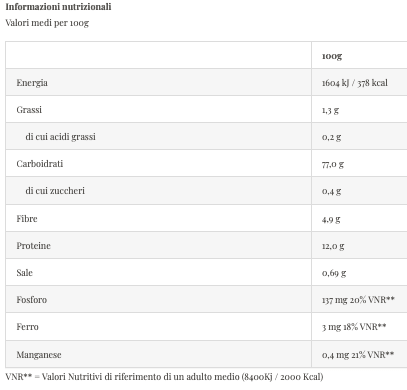Select the VNR footnote text below table
407x390 pixels.
click(164, 377)
